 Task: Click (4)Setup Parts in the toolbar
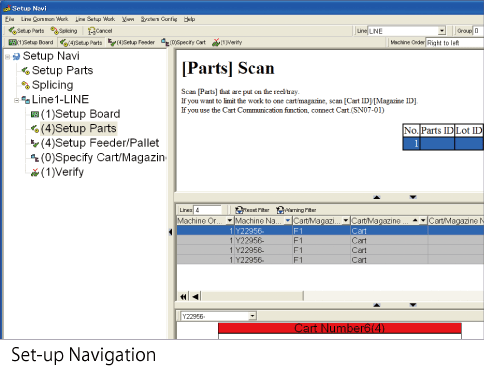coord(81,43)
